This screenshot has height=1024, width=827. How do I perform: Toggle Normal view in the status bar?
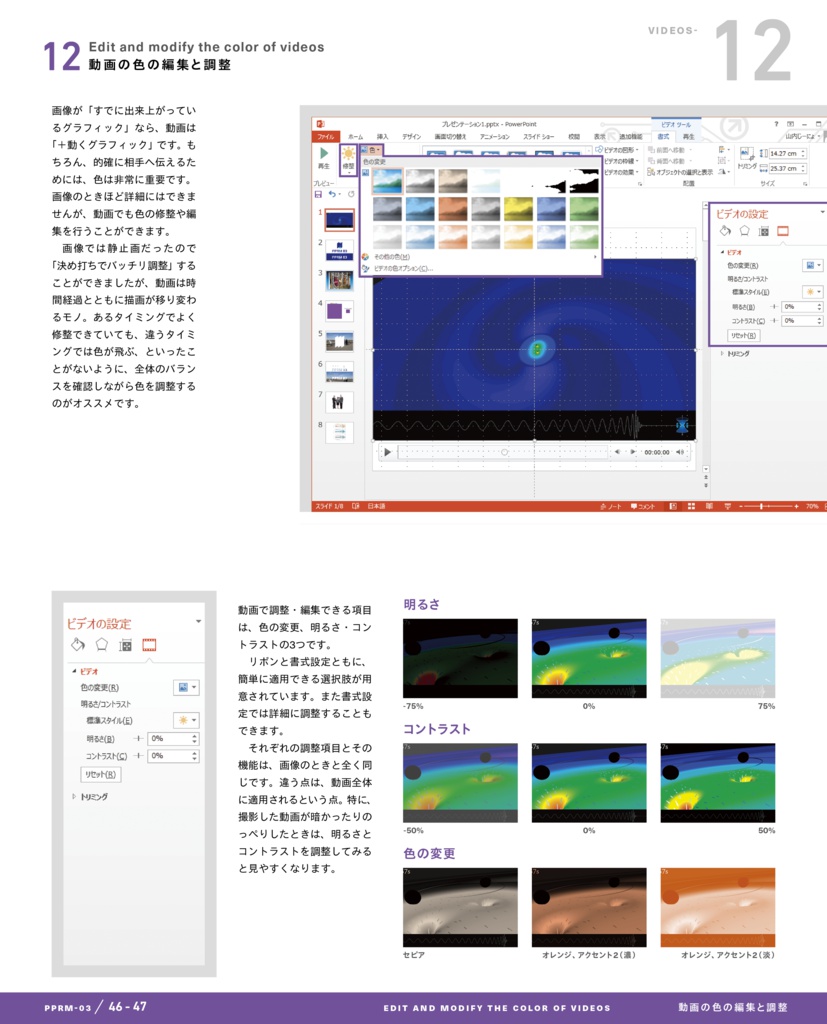coord(671,506)
